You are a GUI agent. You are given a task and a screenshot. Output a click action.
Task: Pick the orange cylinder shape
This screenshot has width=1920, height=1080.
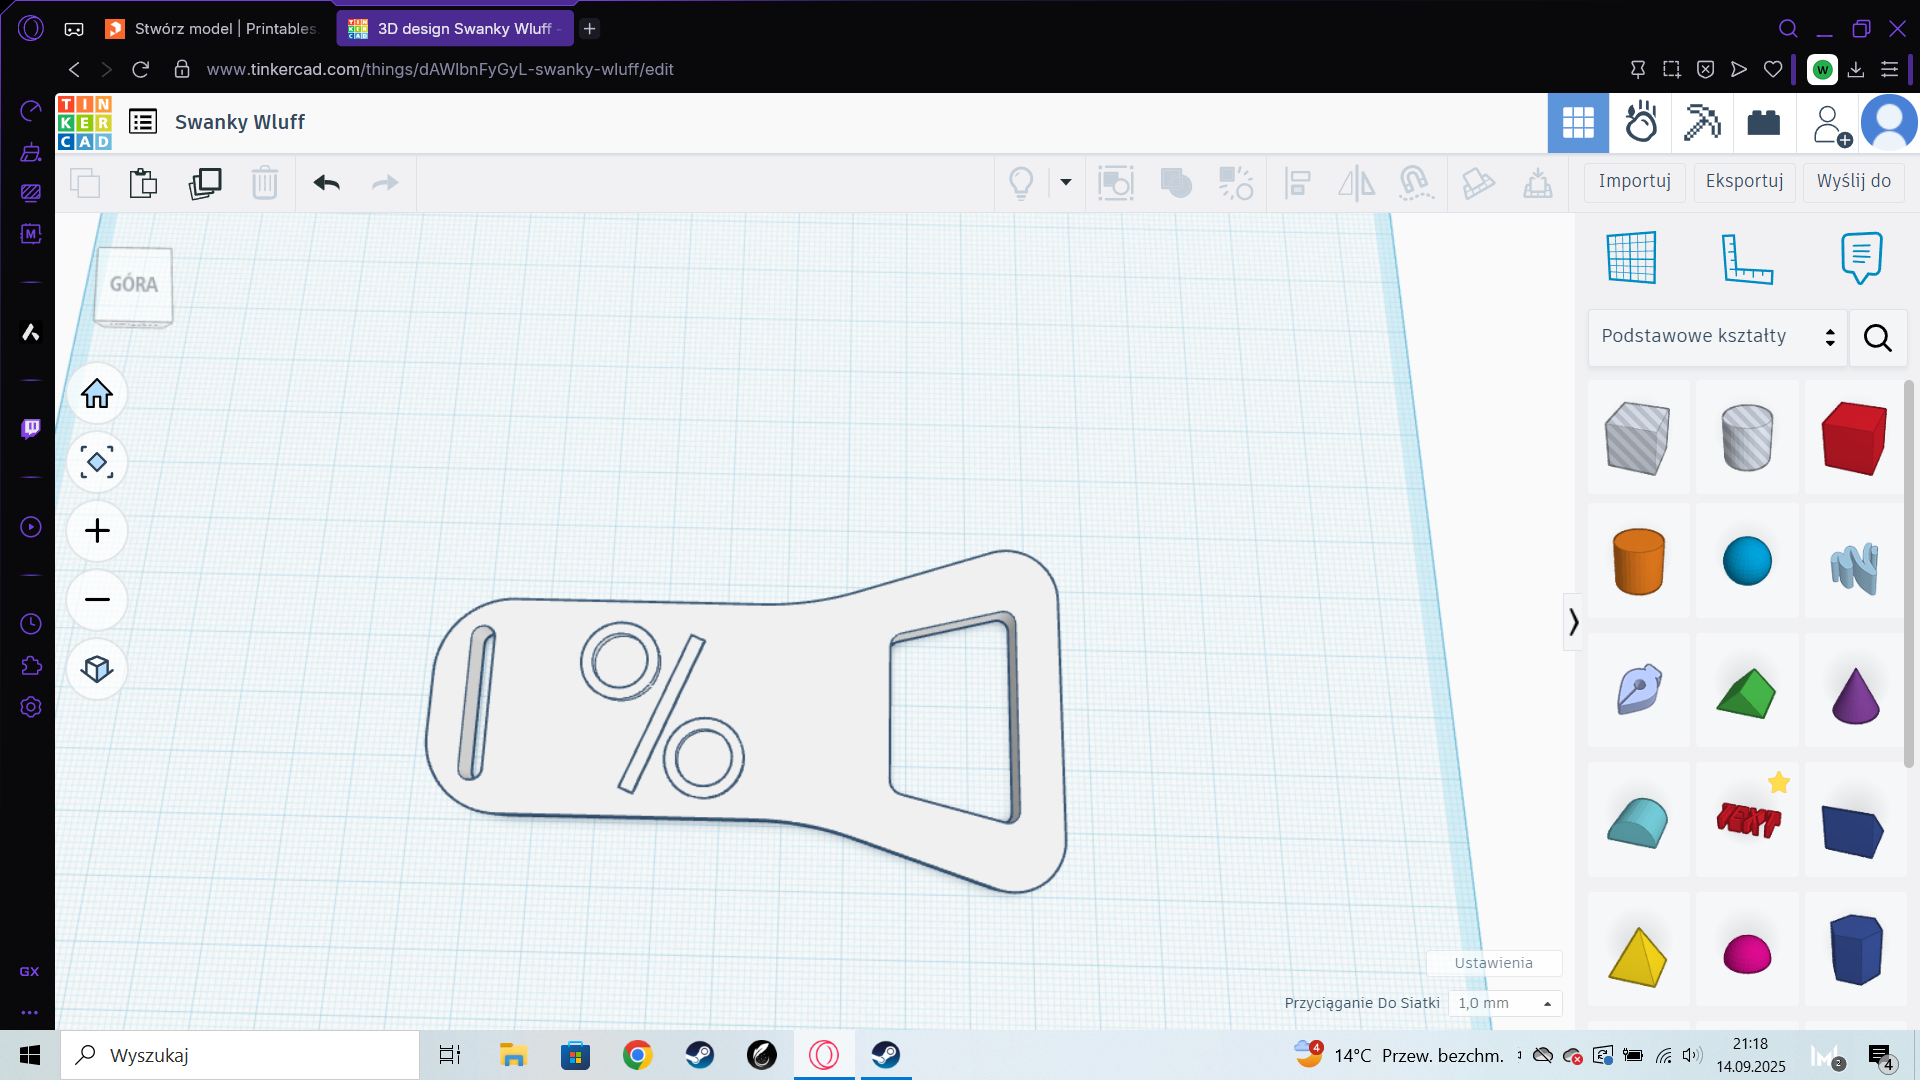[x=1639, y=562]
